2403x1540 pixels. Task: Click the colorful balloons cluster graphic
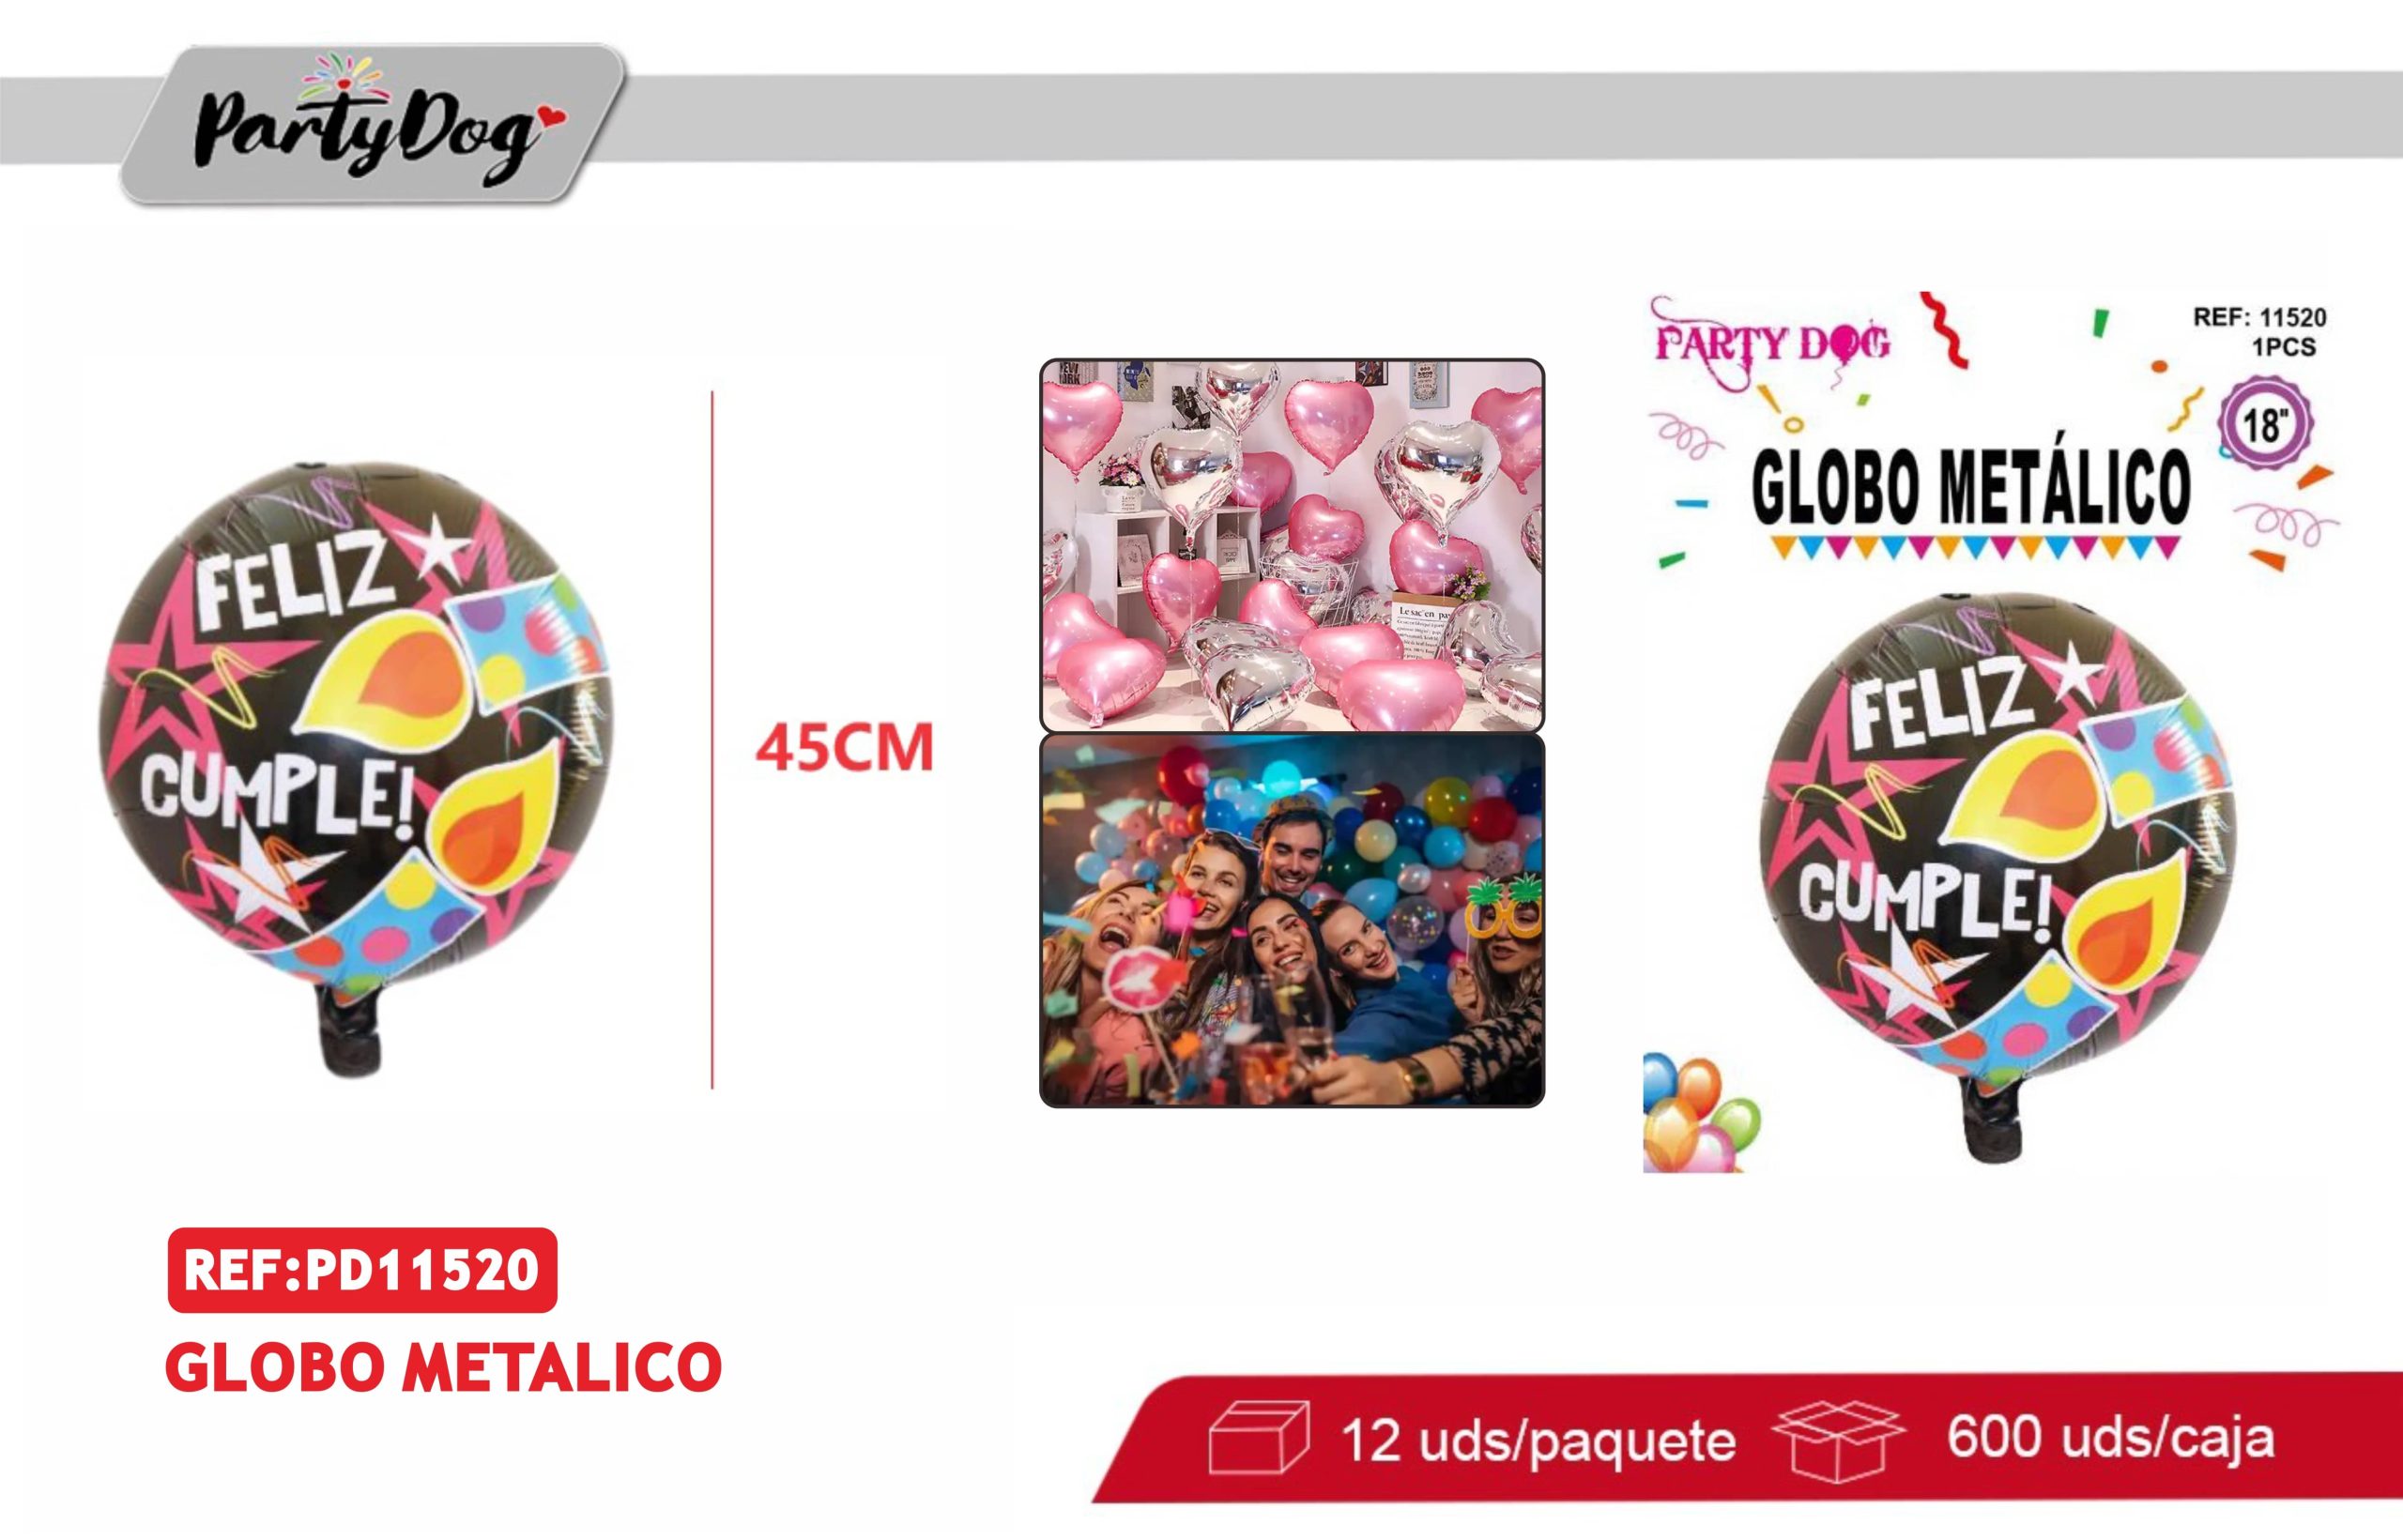pos(1699,1113)
